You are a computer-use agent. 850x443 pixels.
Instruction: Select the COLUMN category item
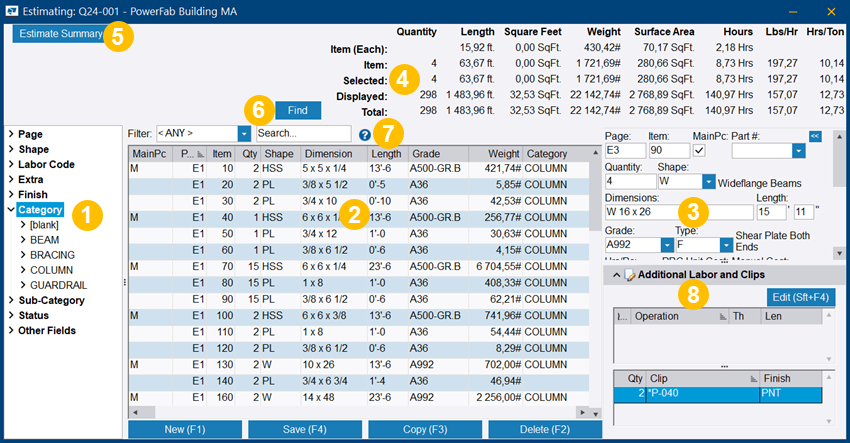tap(51, 270)
